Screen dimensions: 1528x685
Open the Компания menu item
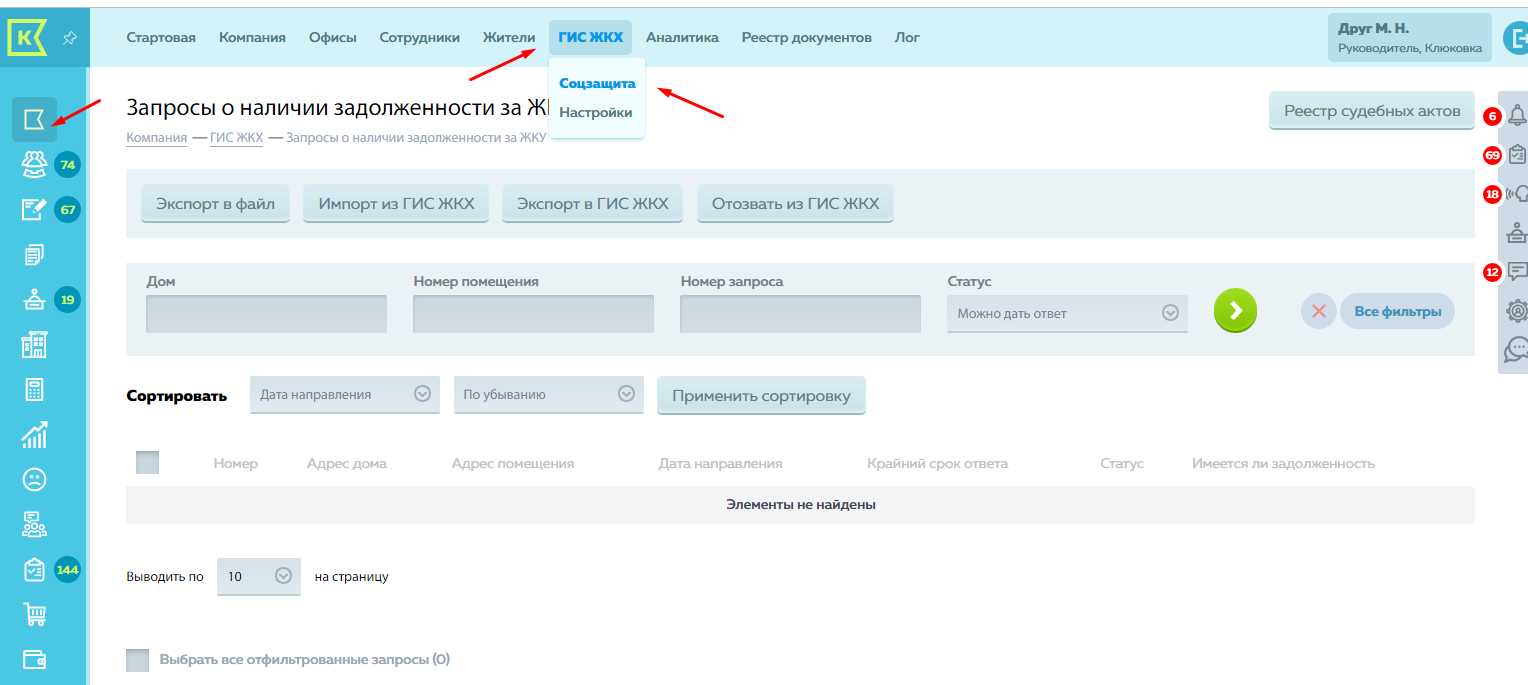click(252, 37)
